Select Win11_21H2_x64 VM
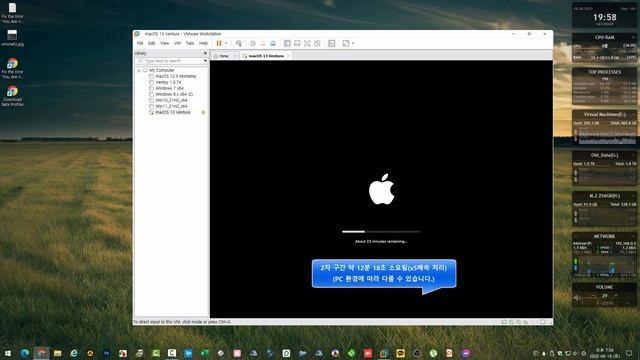 click(x=171, y=106)
